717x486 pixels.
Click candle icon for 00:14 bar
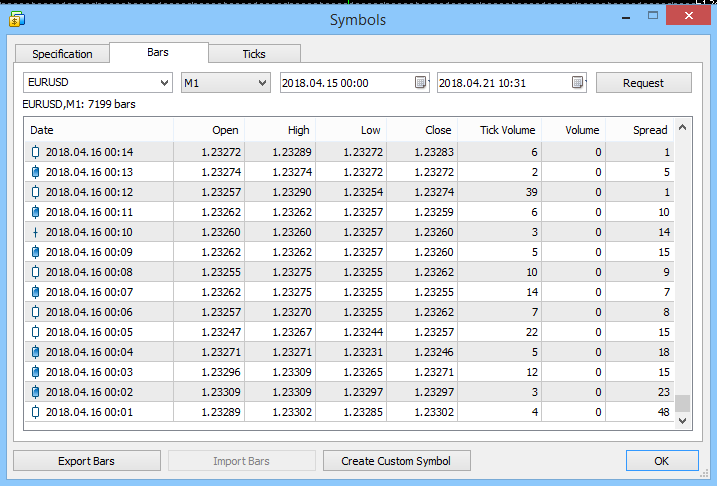[x=35, y=152]
